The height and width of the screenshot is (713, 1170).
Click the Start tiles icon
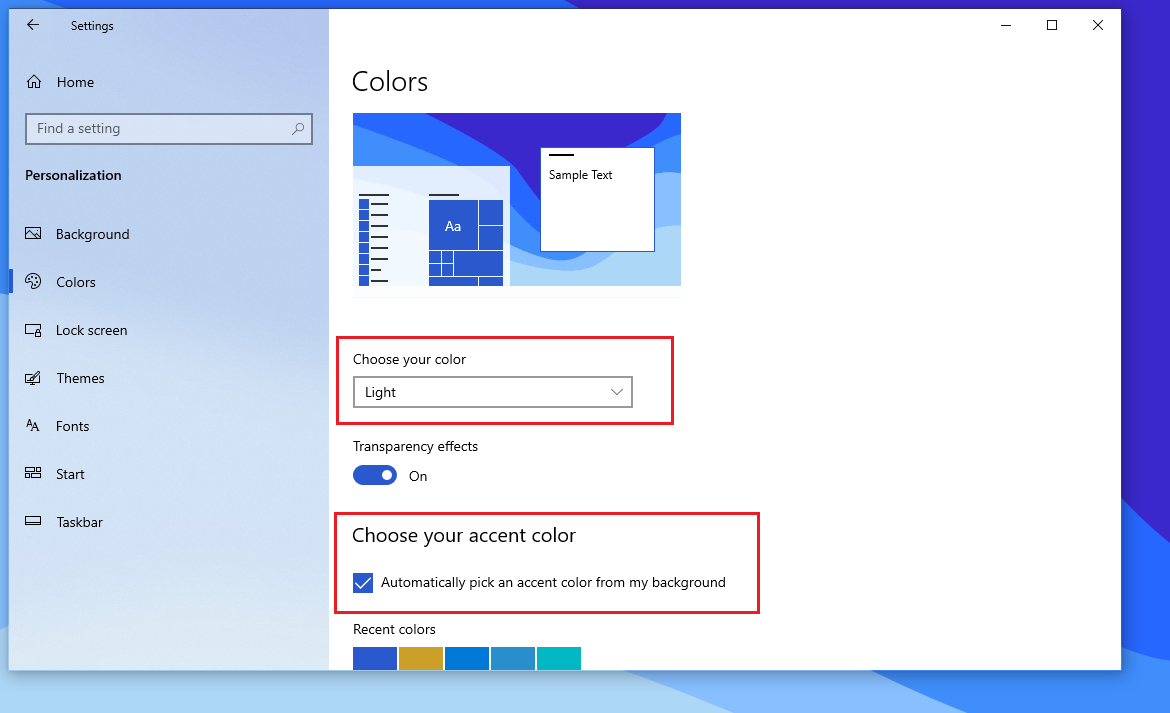(x=33, y=474)
